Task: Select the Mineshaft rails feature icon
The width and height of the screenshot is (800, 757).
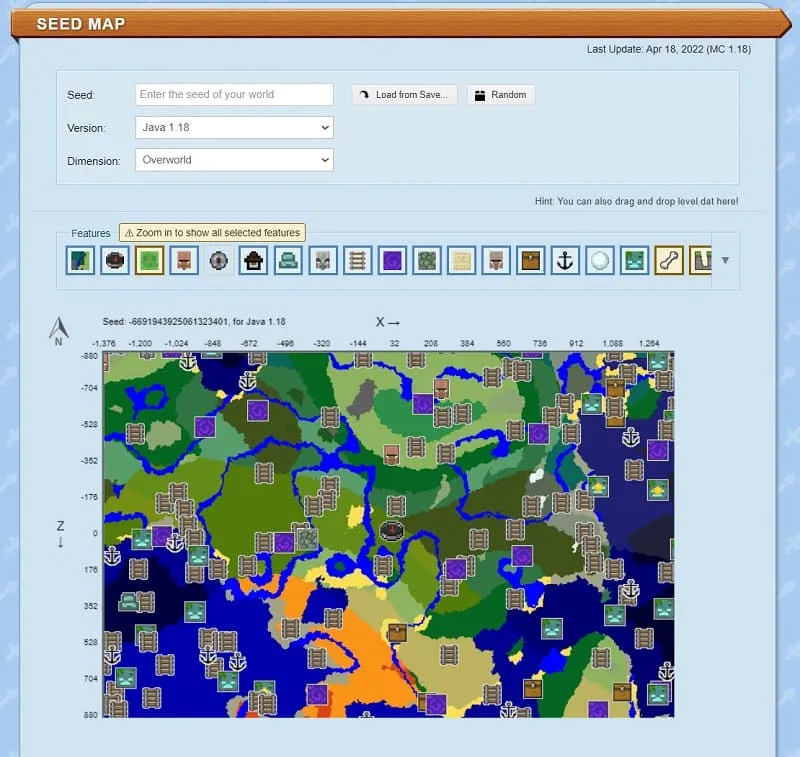Action: [358, 261]
